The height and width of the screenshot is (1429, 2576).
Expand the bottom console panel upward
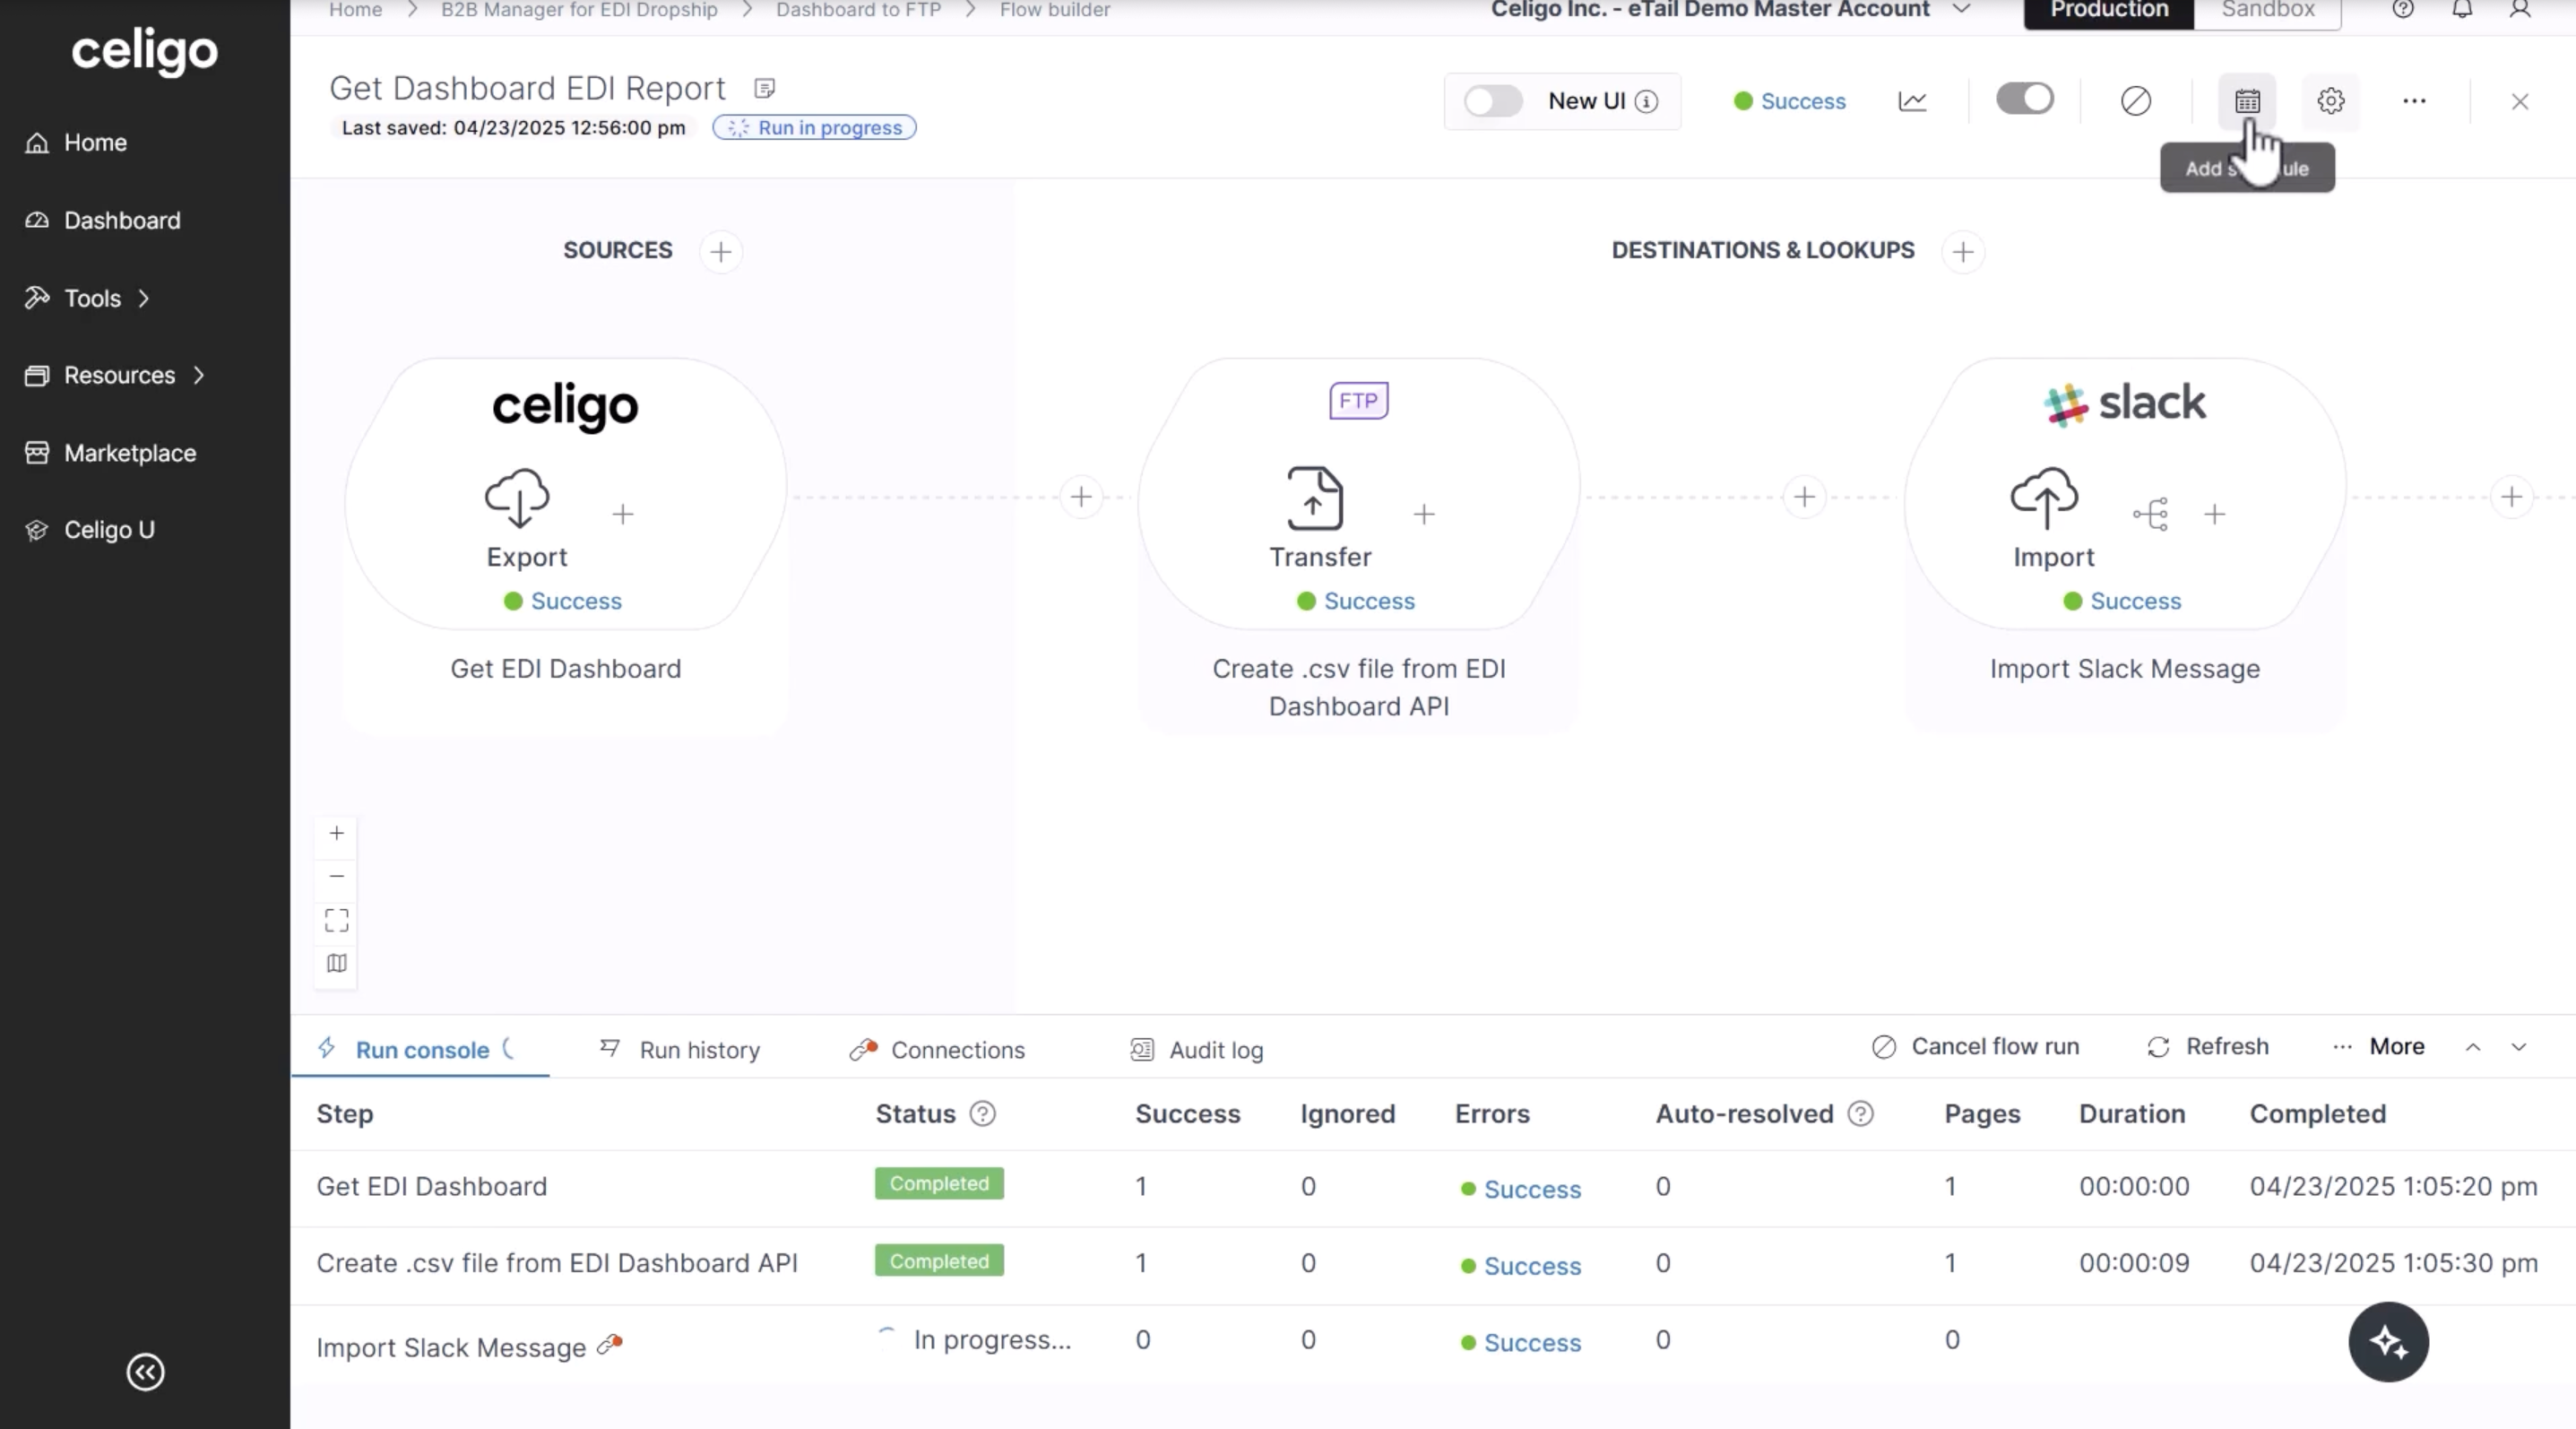2473,1047
